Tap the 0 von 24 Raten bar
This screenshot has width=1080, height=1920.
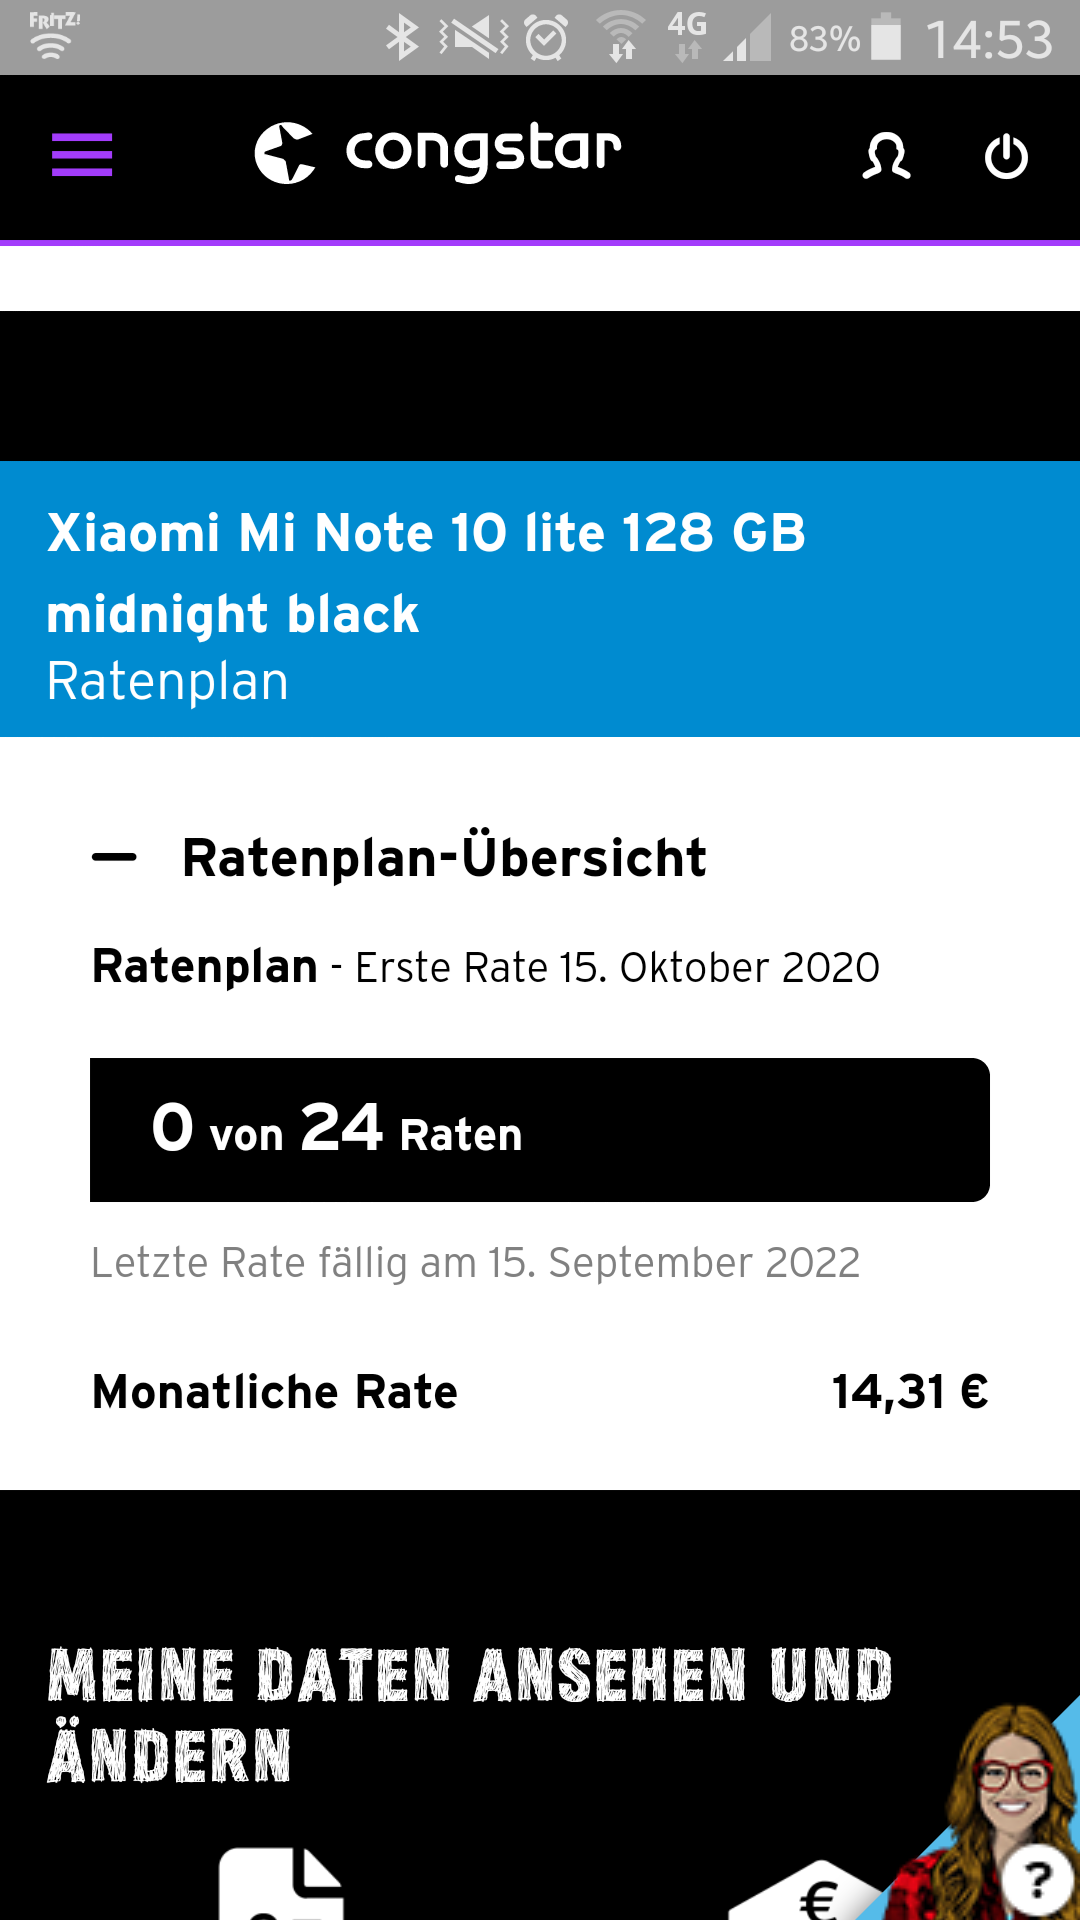point(540,1130)
